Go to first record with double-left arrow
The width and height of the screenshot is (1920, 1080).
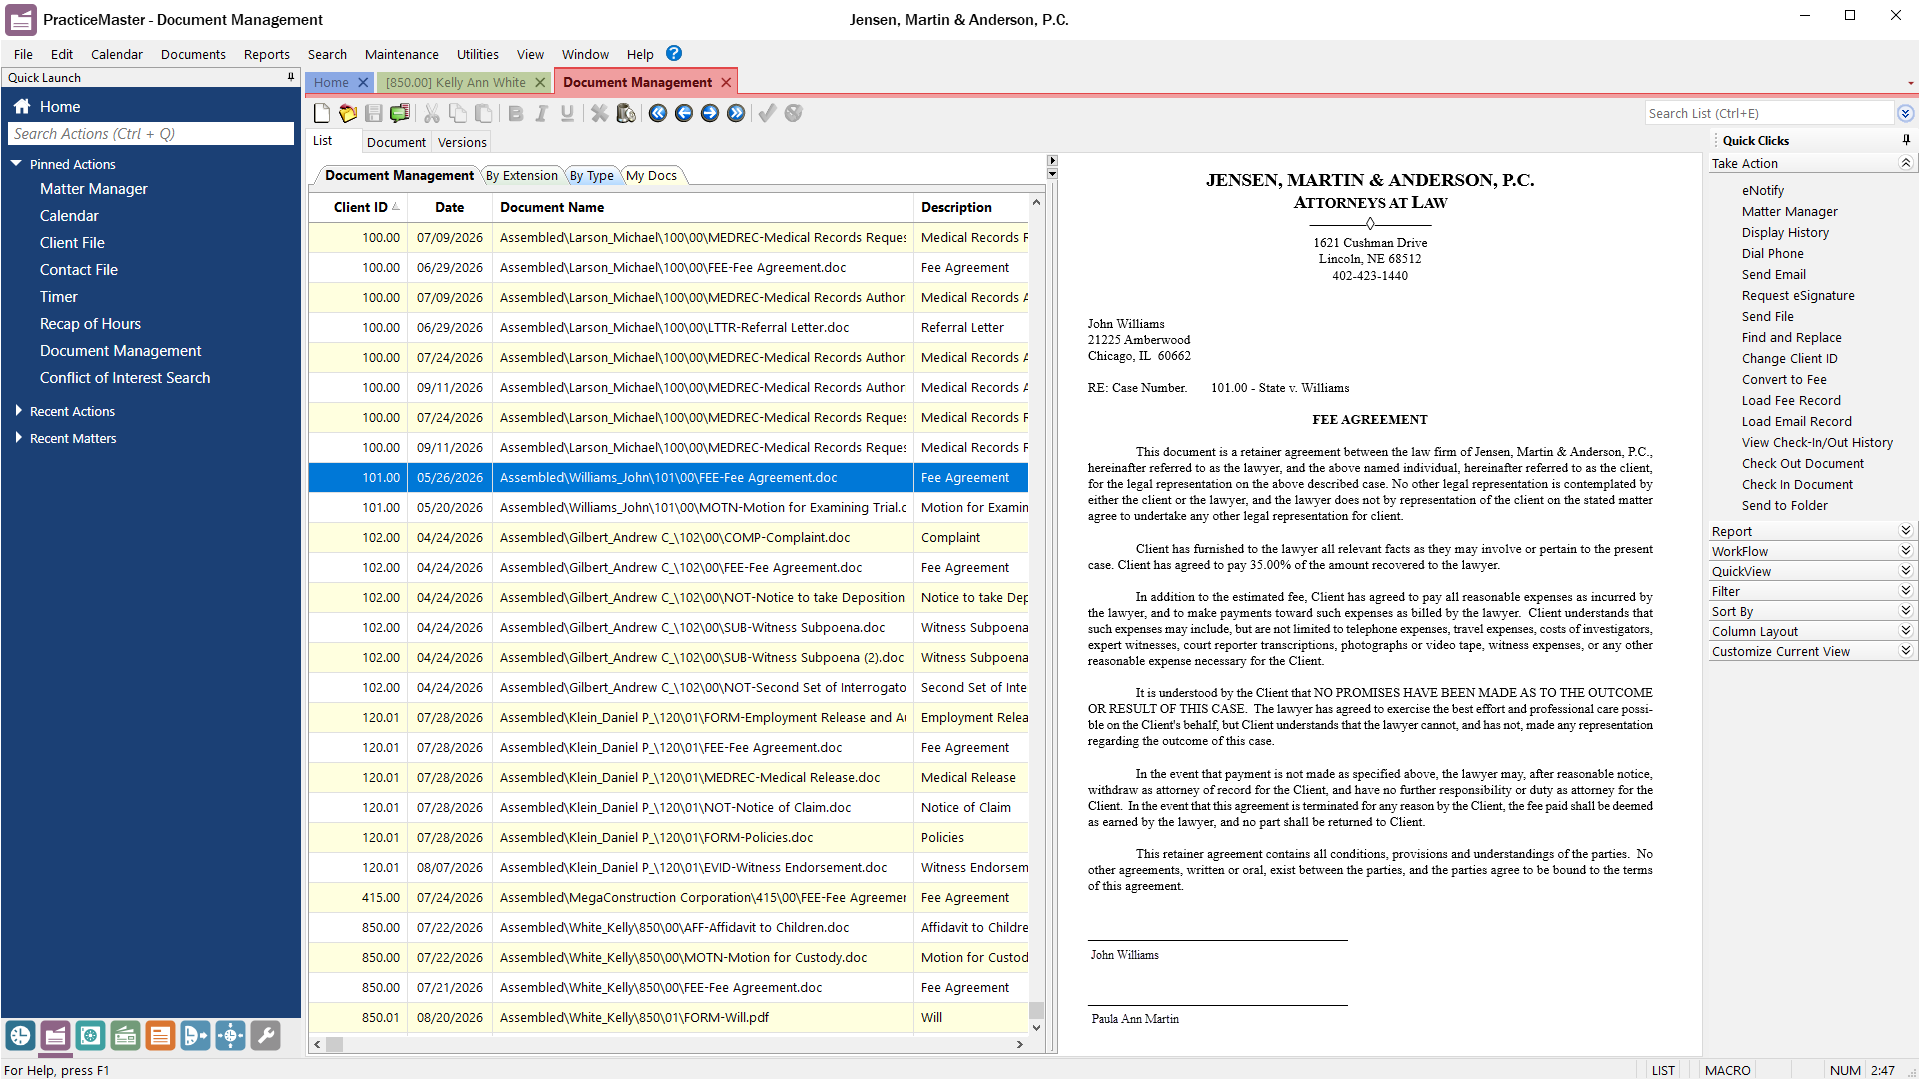click(658, 113)
